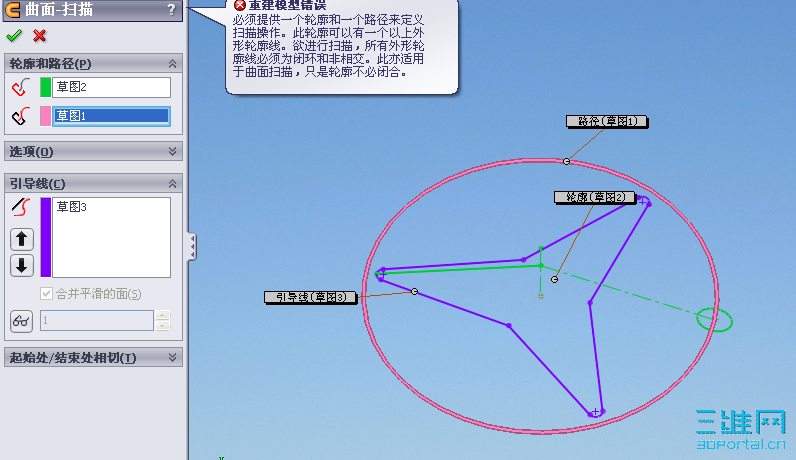Move guide curve up with up arrow
Image resolution: width=796 pixels, height=460 pixels.
pyautogui.click(x=22, y=239)
